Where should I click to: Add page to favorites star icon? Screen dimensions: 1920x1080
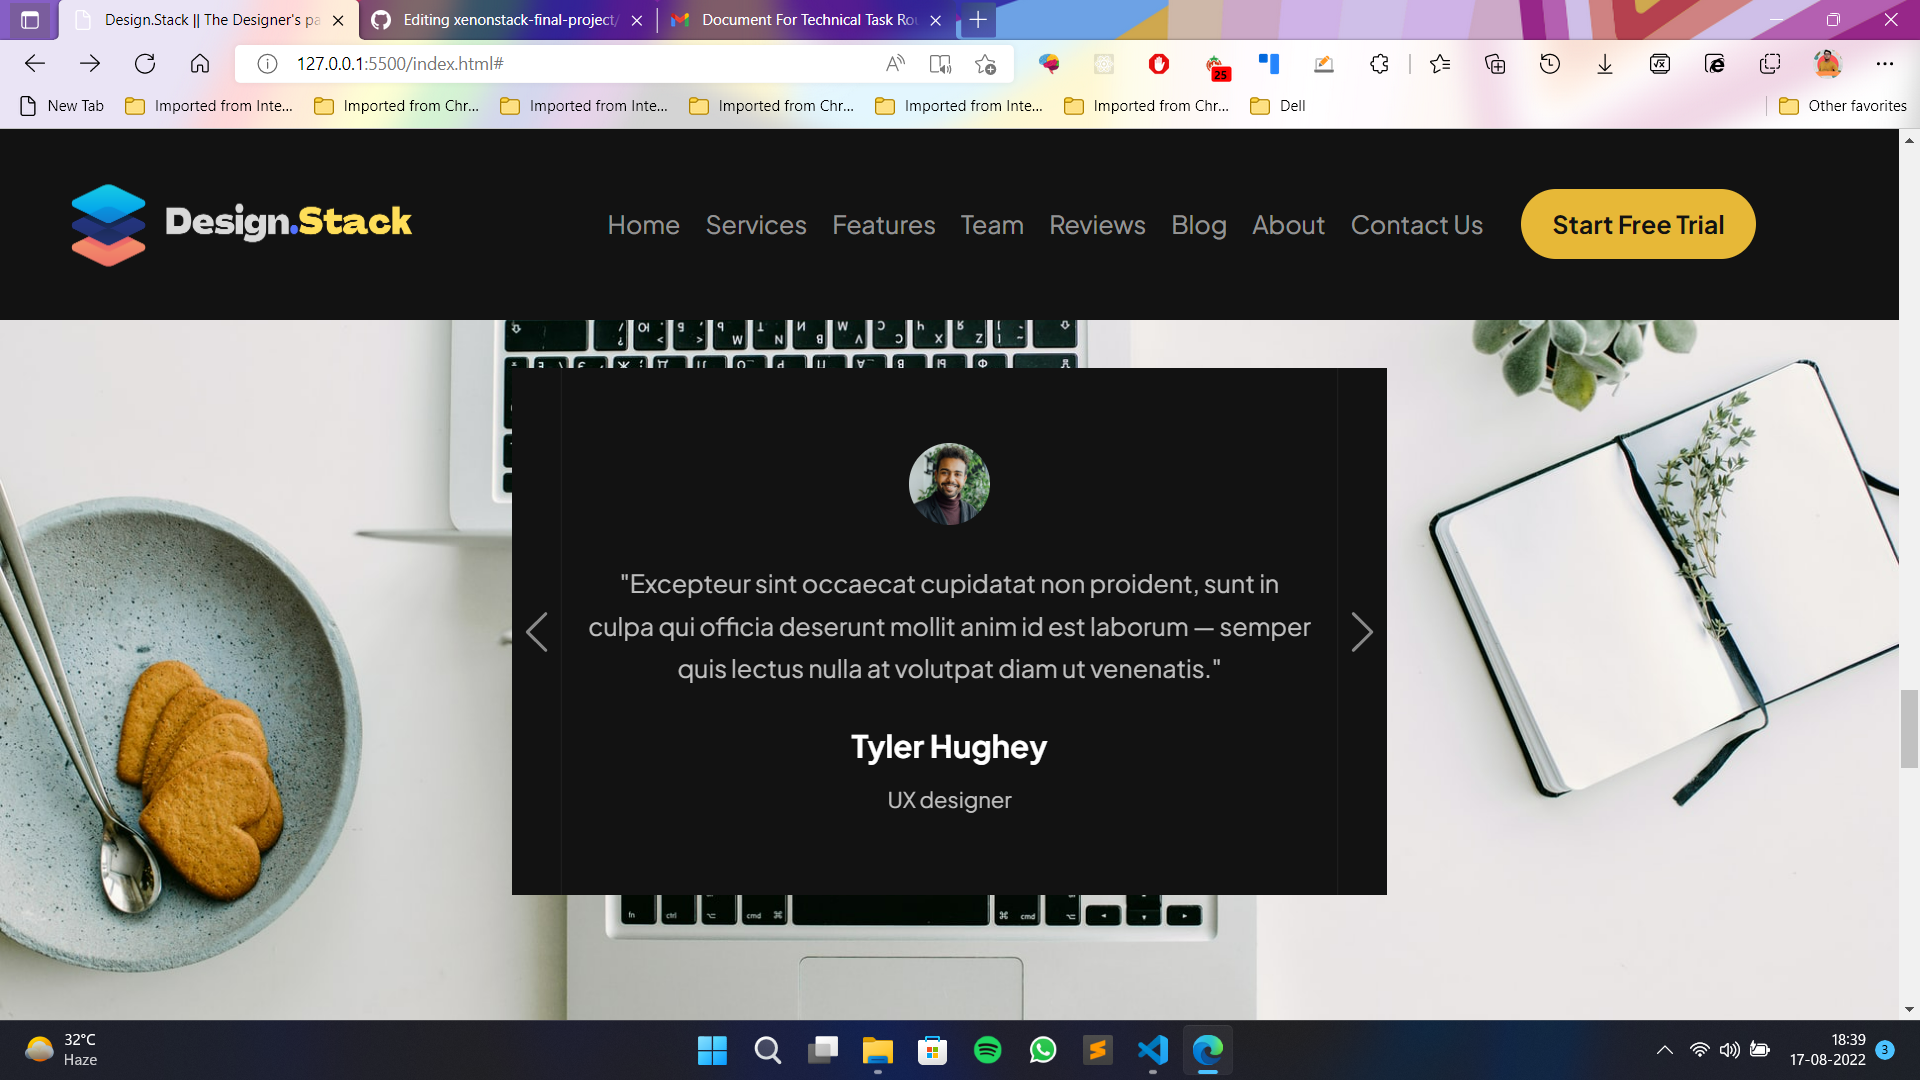point(985,64)
